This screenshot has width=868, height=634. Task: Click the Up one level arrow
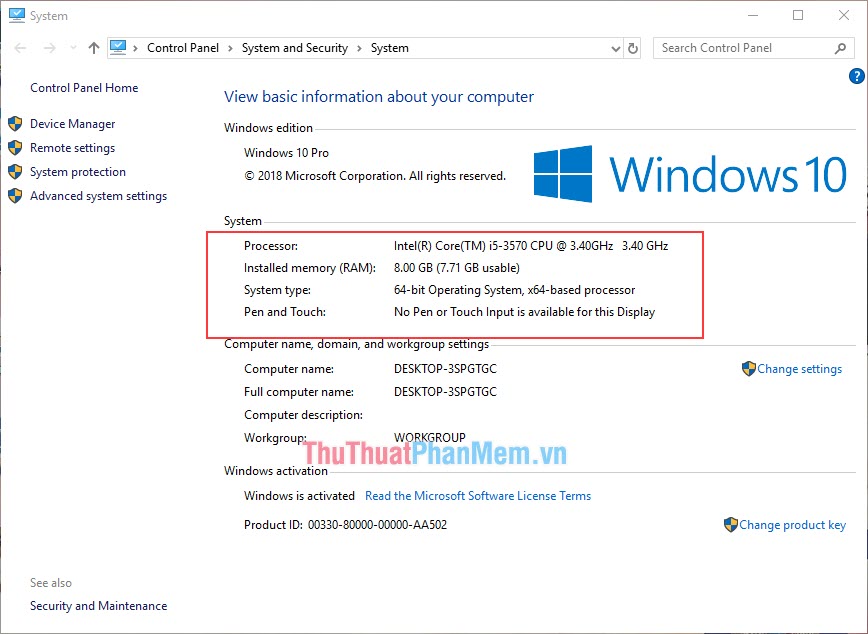coord(93,47)
